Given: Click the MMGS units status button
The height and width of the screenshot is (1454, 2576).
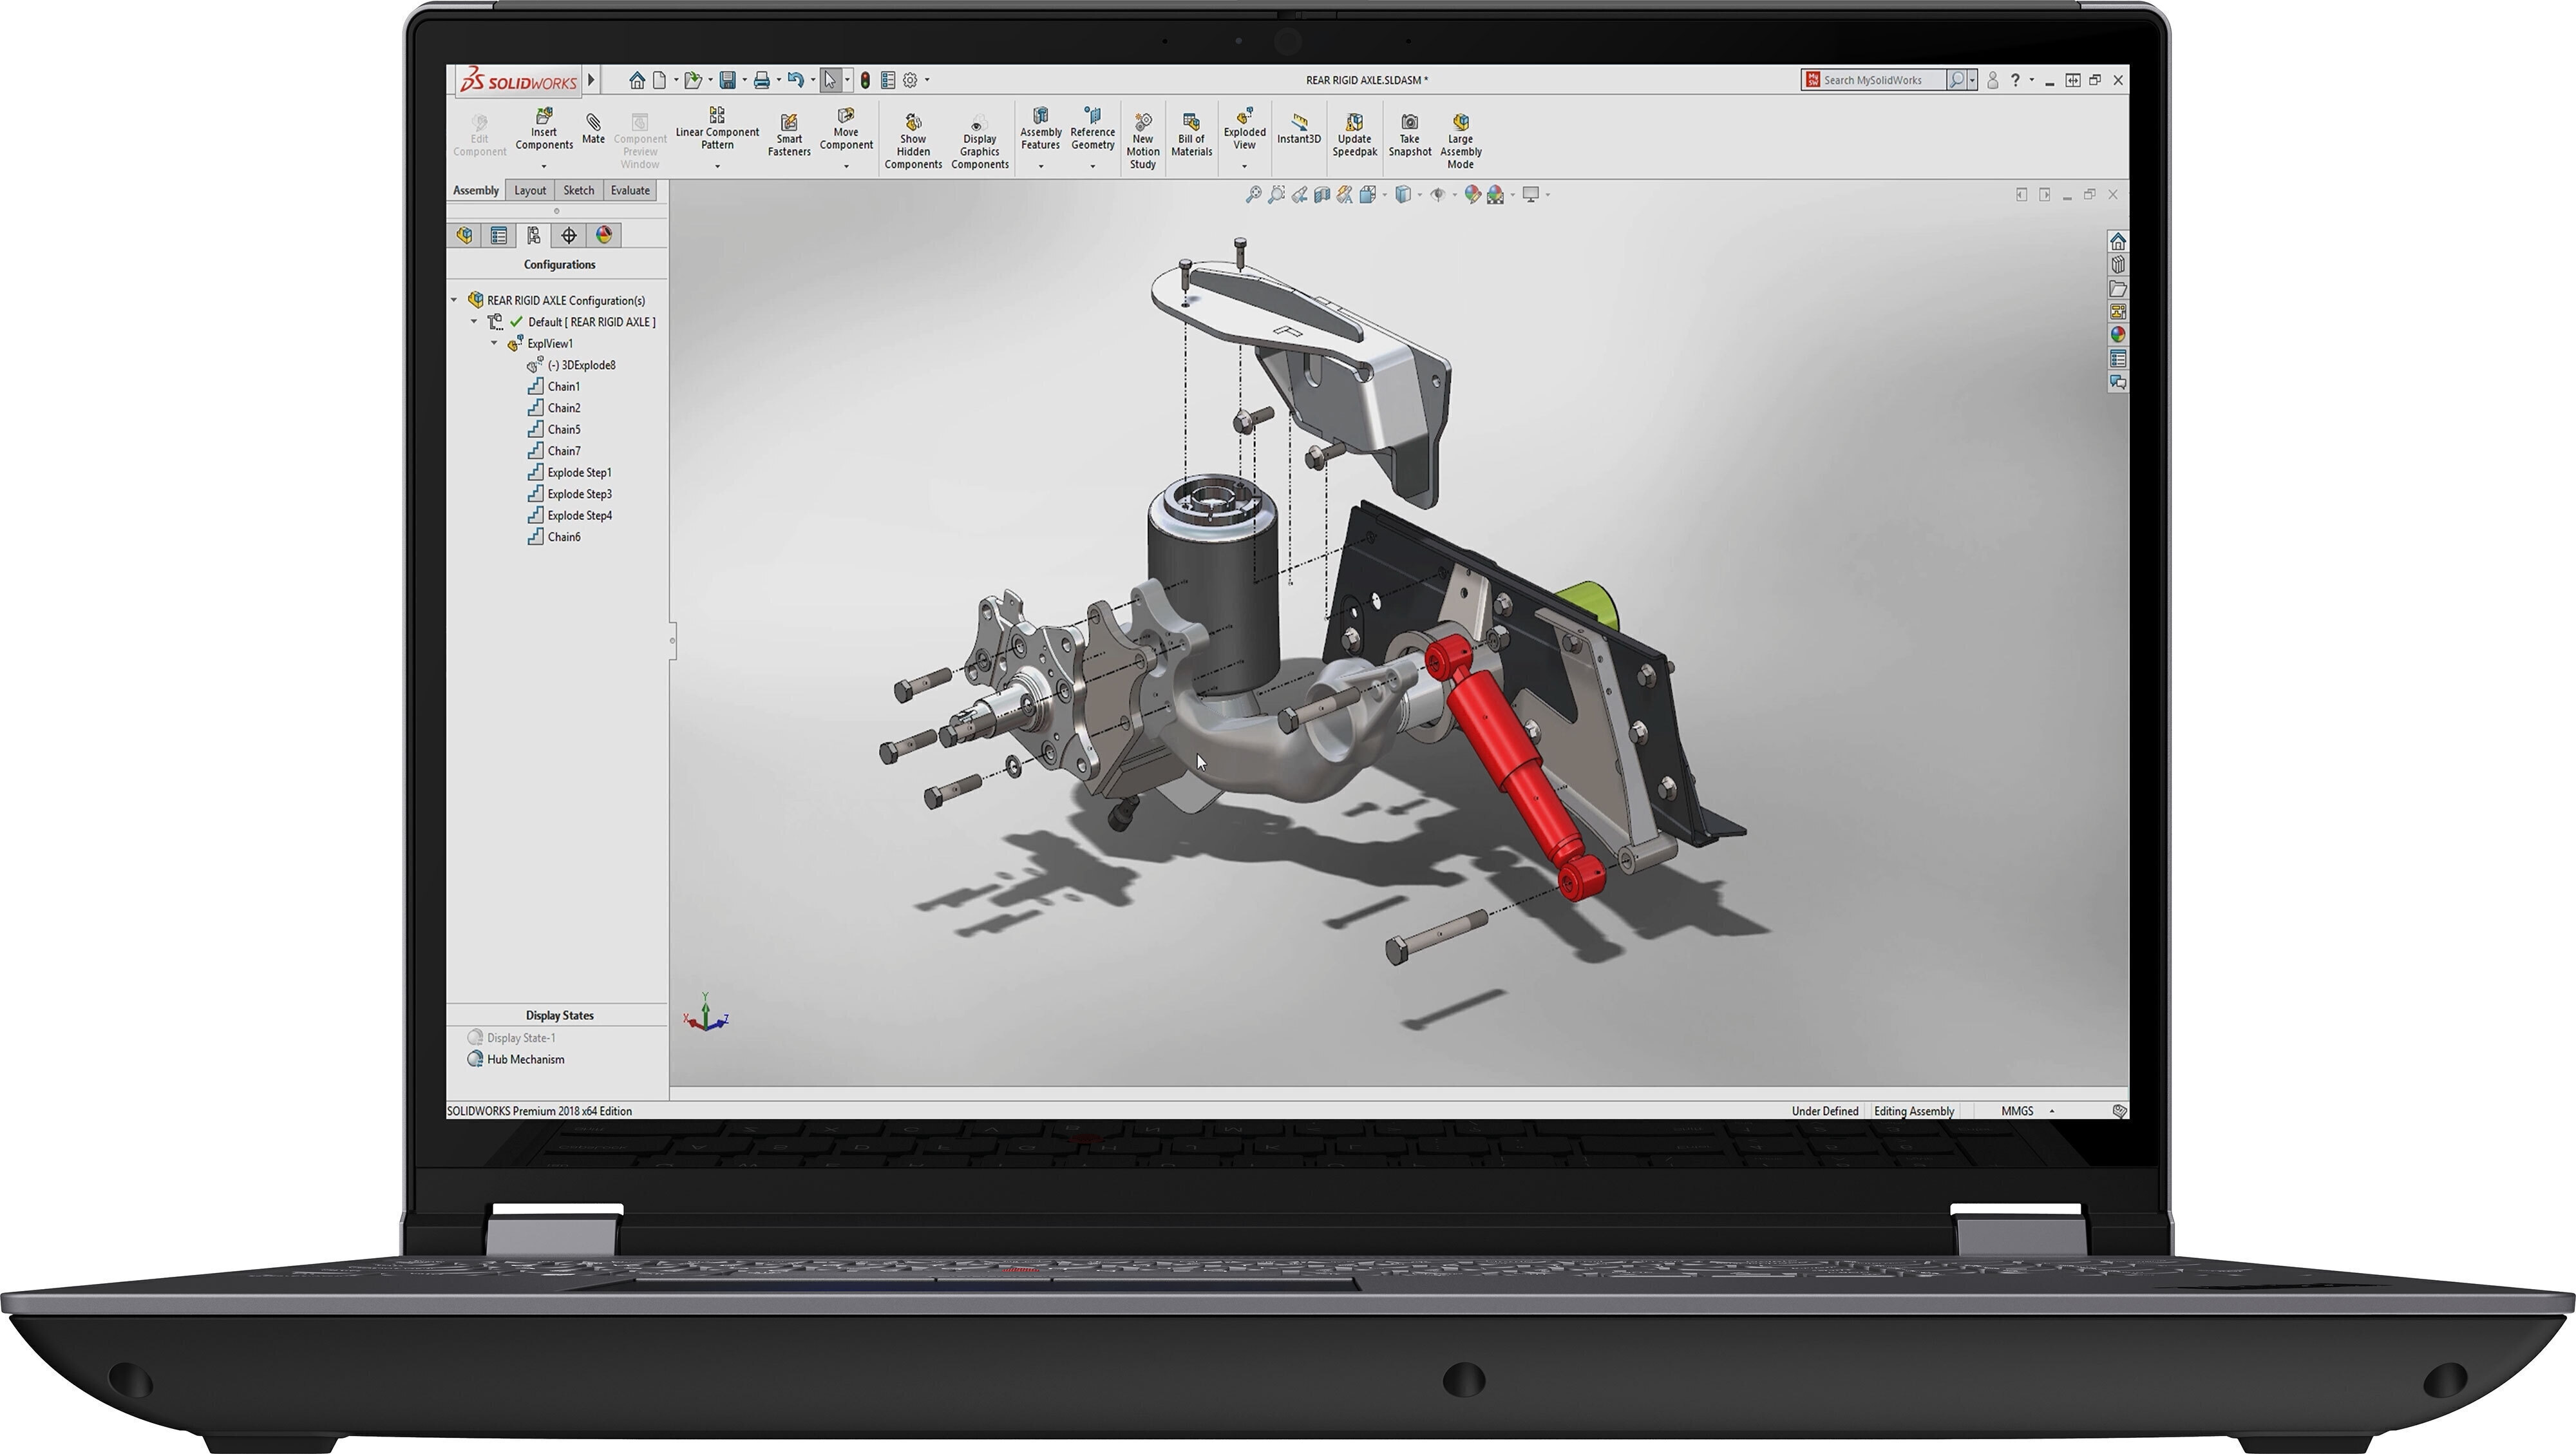Looking at the screenshot, I should 2017,1111.
